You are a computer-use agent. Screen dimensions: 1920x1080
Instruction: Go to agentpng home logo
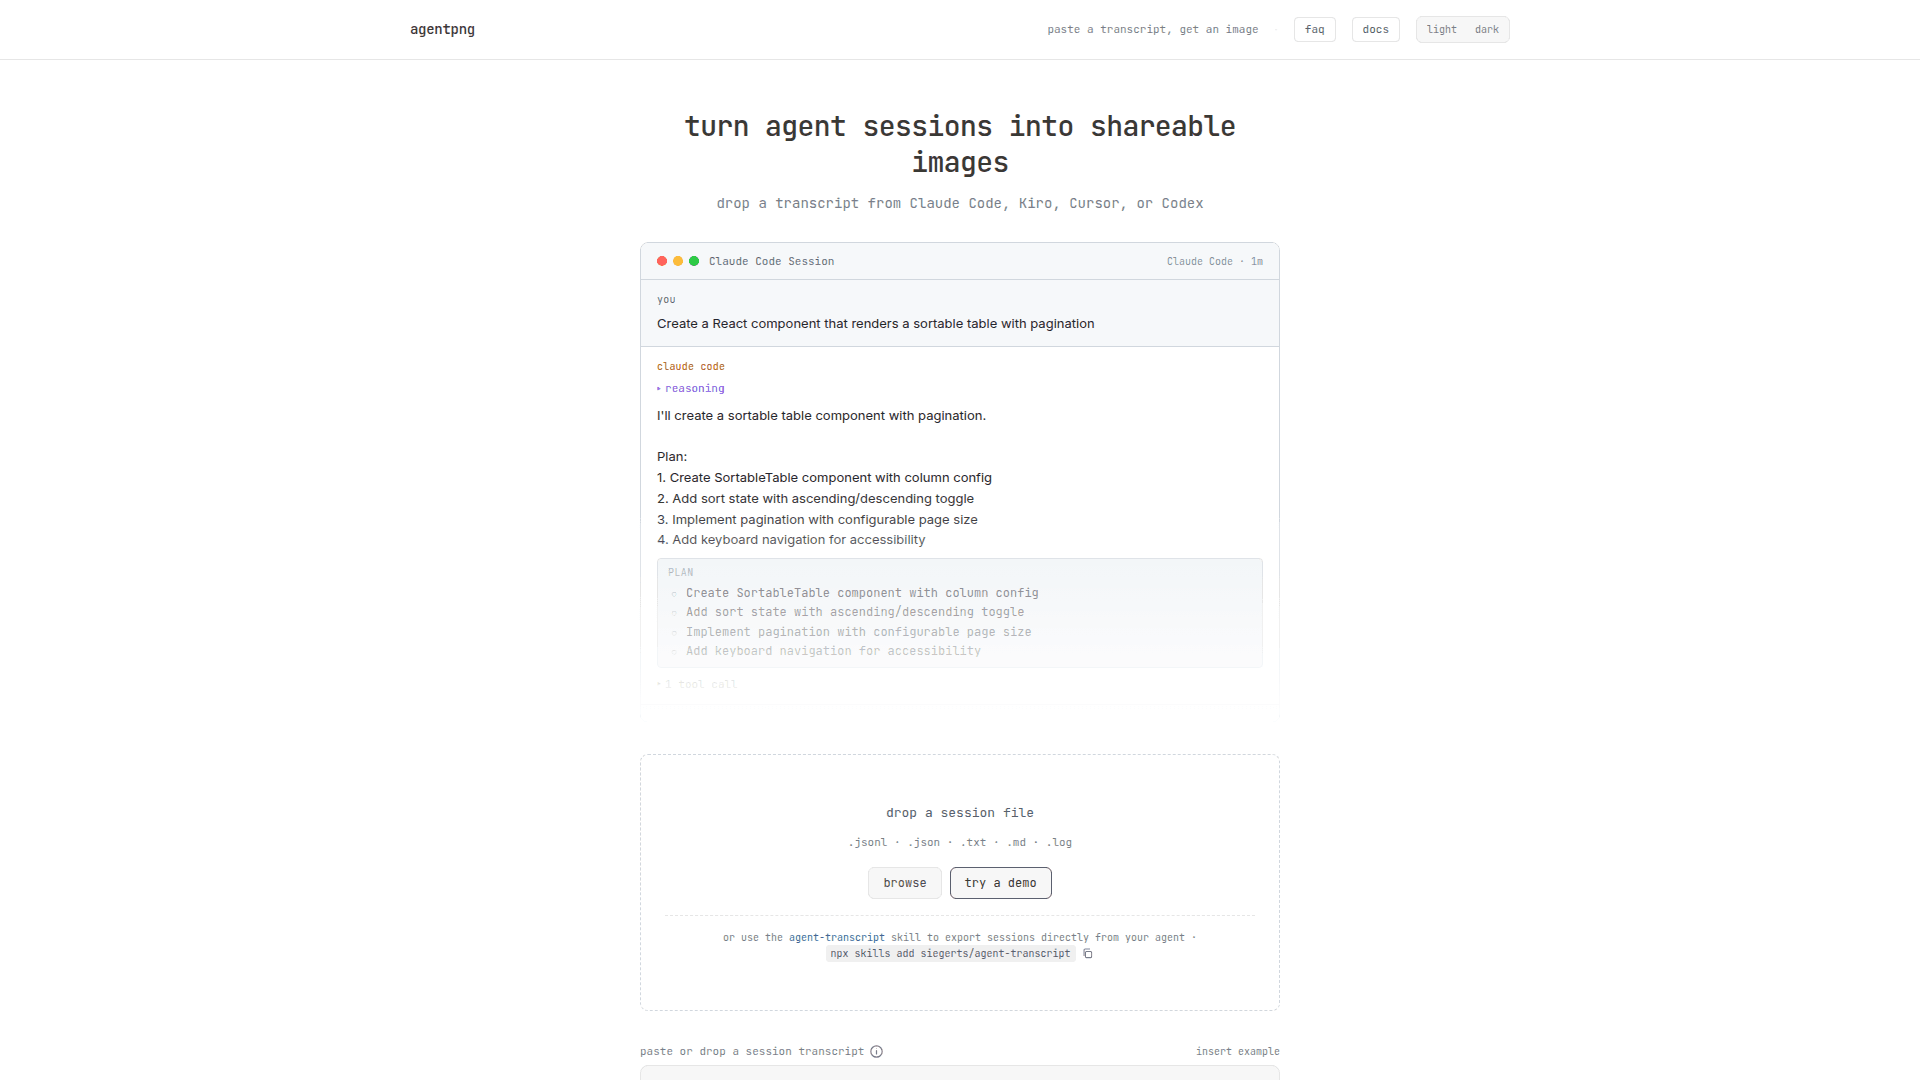(x=442, y=30)
